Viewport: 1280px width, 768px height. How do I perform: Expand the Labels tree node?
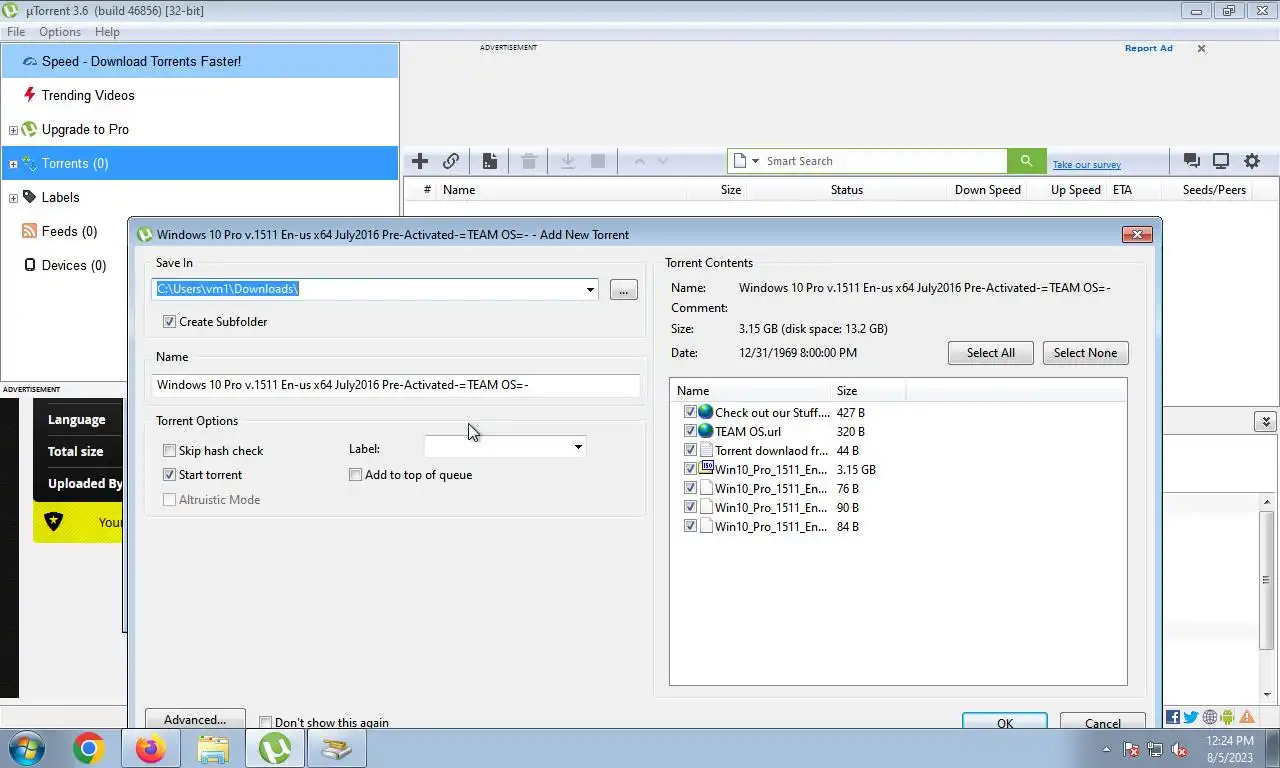(13, 198)
